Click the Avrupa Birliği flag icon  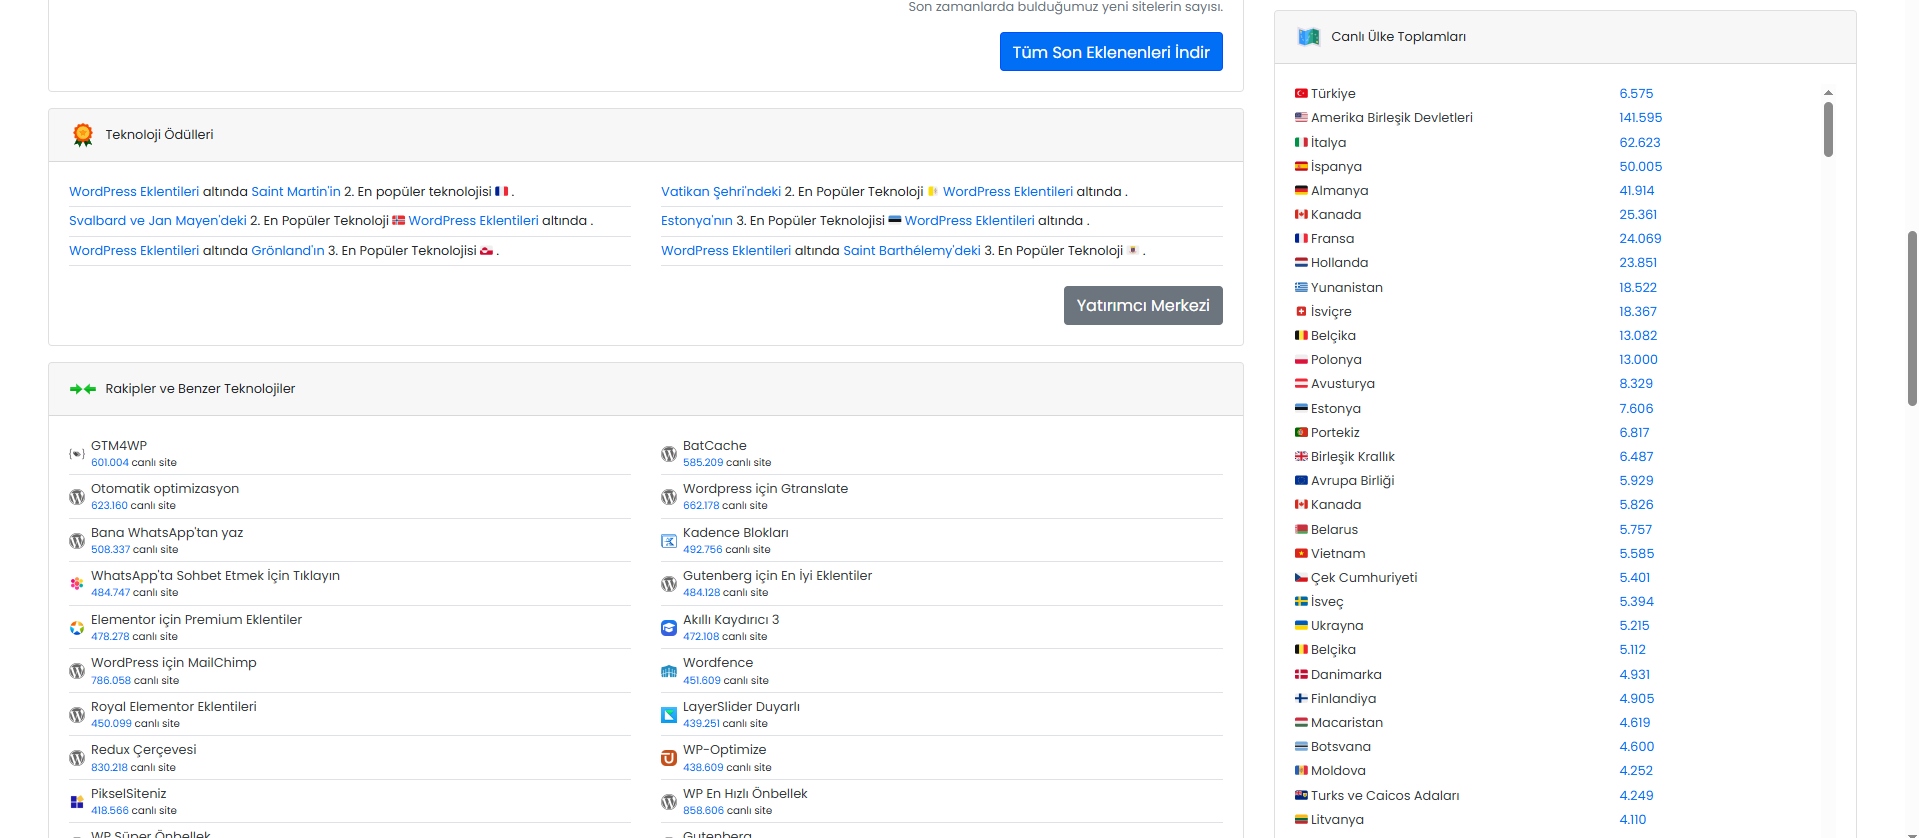click(x=1301, y=480)
